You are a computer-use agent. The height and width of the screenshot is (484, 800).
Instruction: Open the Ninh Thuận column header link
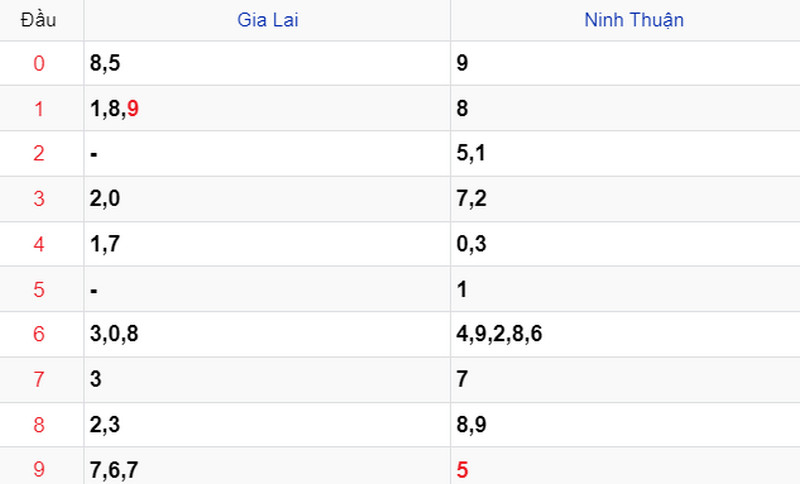click(x=634, y=20)
